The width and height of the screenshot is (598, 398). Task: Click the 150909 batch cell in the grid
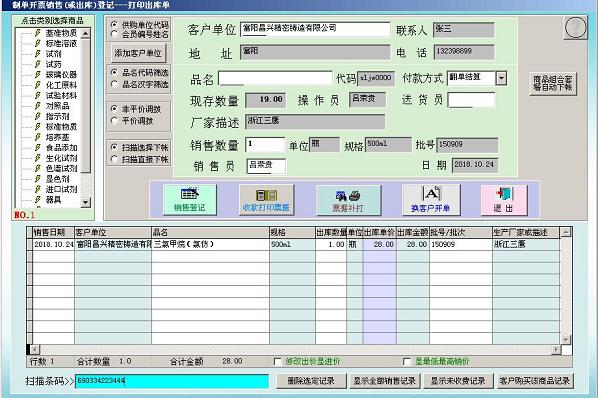click(x=461, y=244)
